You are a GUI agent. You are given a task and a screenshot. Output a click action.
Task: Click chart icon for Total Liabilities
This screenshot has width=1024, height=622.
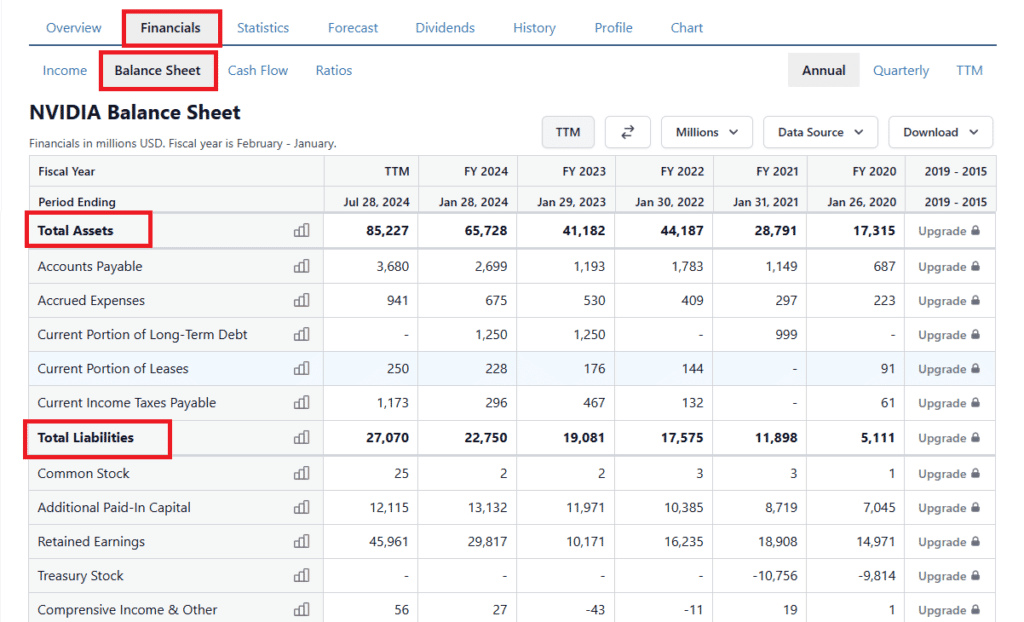[301, 438]
